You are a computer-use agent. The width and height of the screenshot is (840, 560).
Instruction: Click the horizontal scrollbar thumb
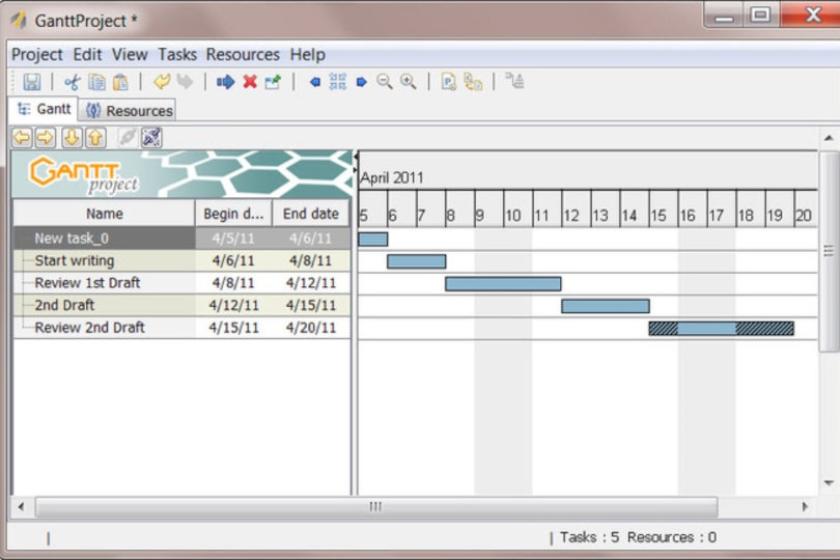coord(376,506)
